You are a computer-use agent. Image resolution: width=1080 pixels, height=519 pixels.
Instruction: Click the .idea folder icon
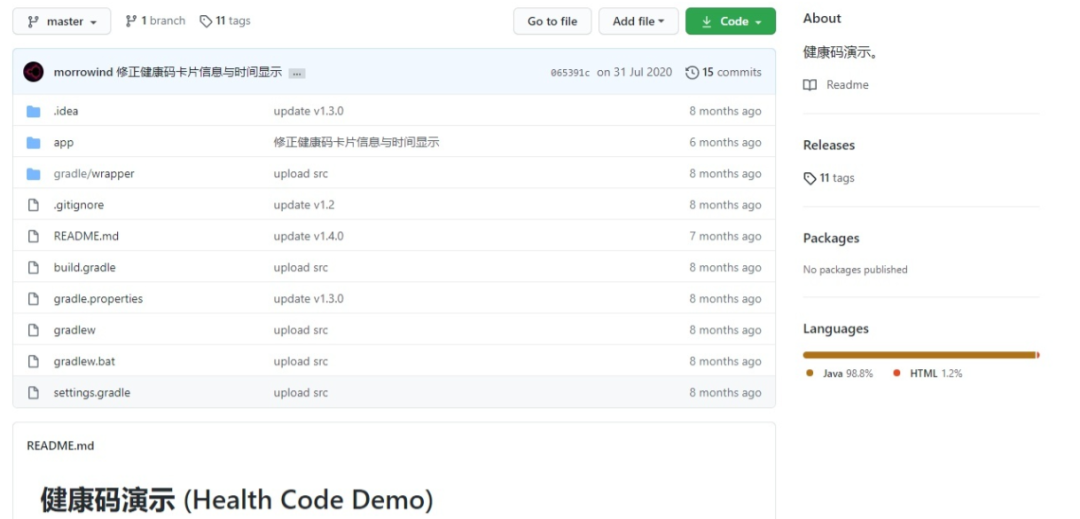pos(33,112)
